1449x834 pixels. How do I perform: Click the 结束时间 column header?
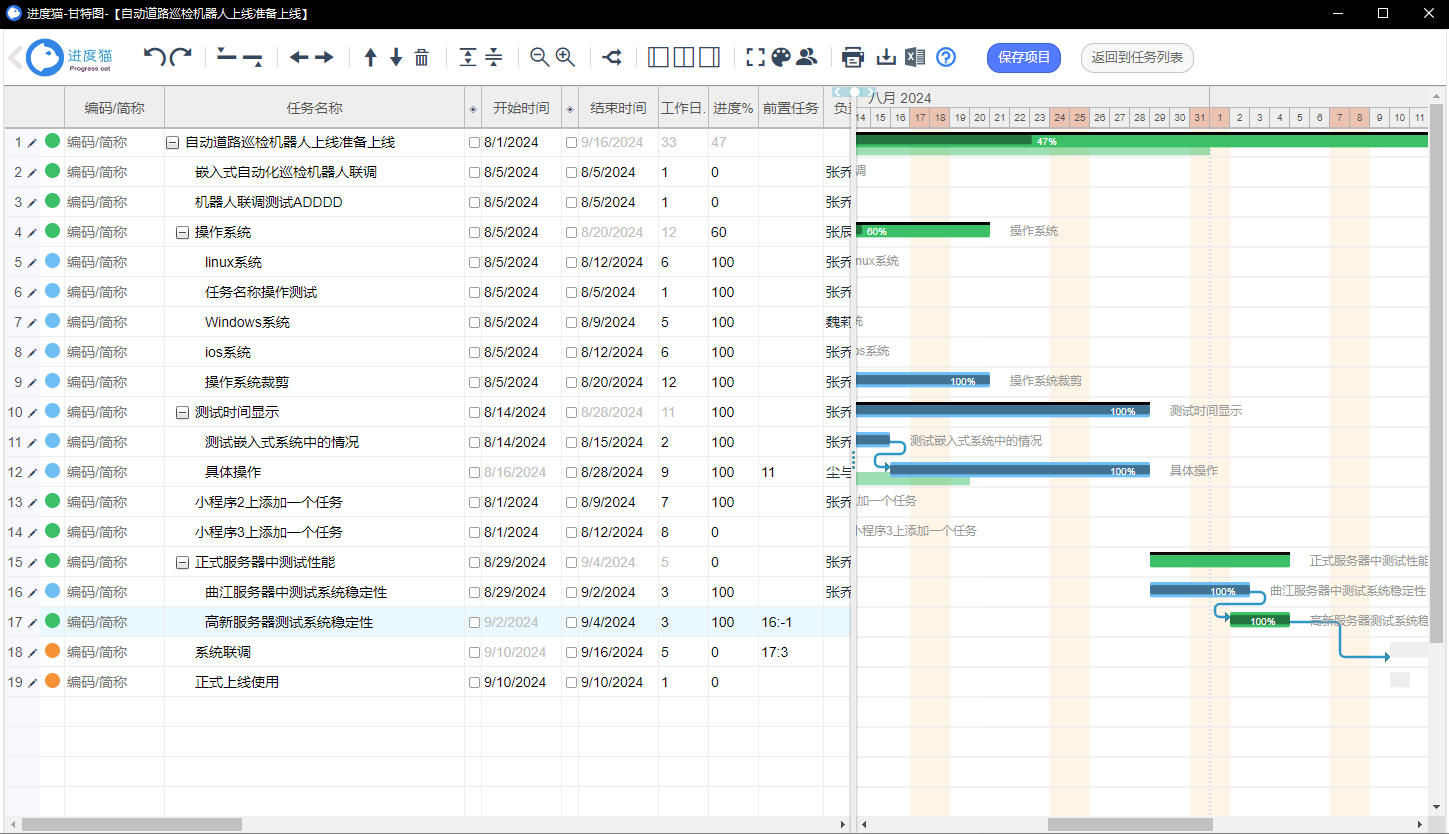coord(618,108)
